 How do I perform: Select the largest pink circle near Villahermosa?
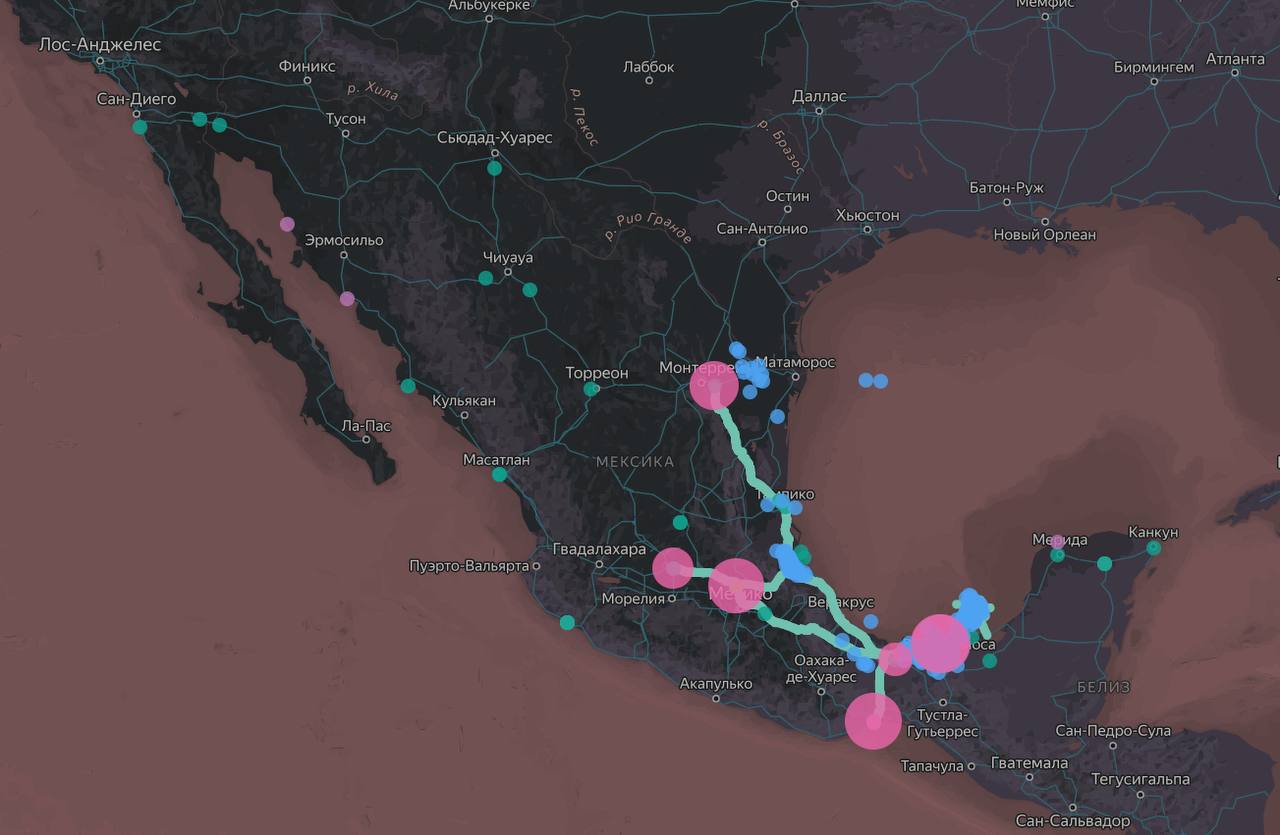coord(940,643)
